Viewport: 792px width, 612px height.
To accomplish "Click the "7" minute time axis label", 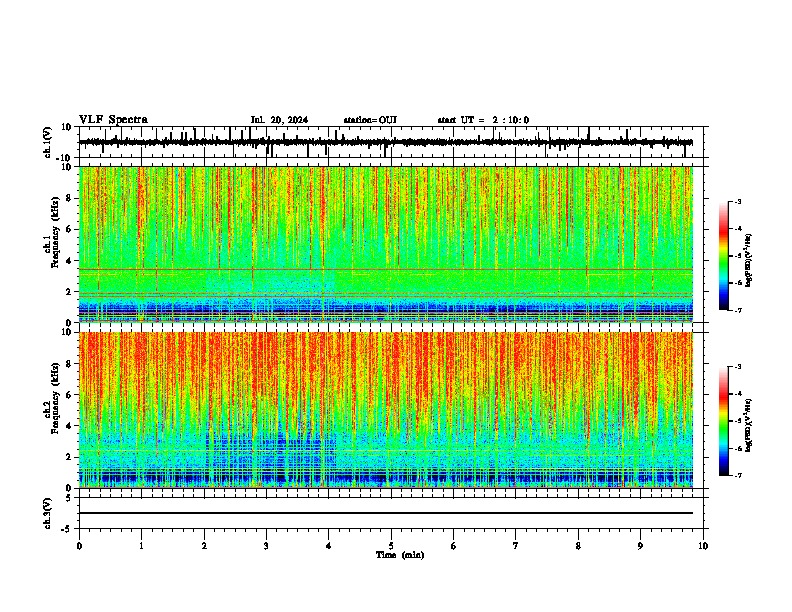I will 516,546.
